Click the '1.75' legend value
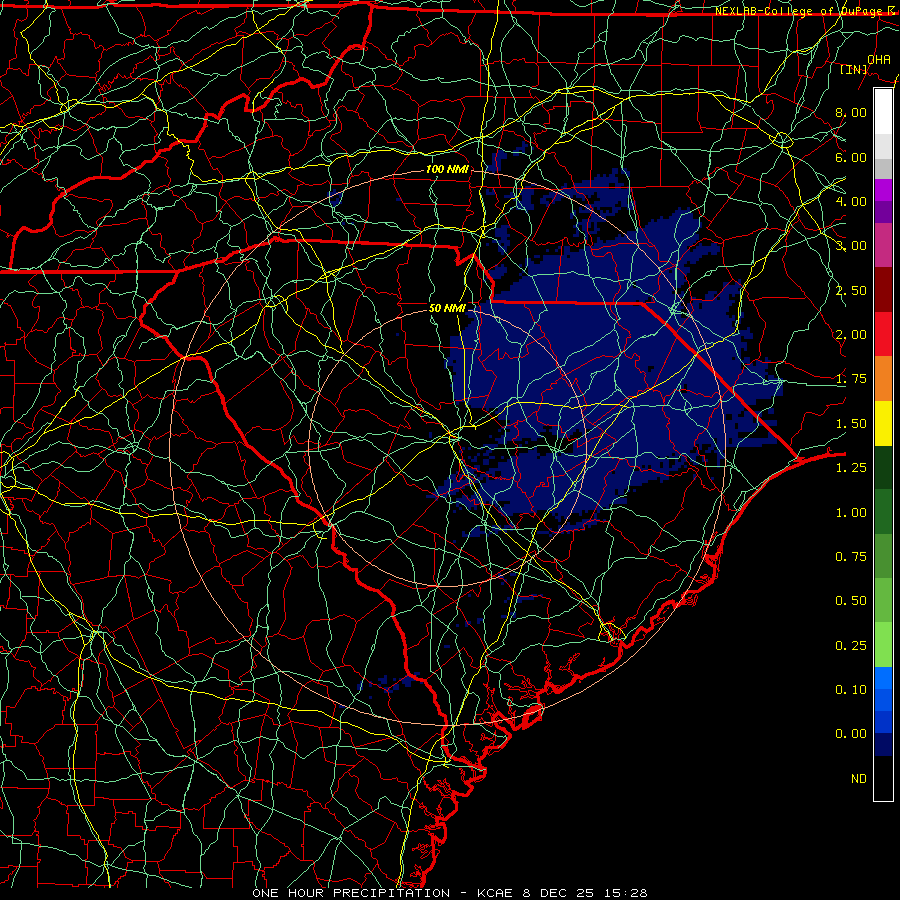The height and width of the screenshot is (900, 900). [851, 379]
